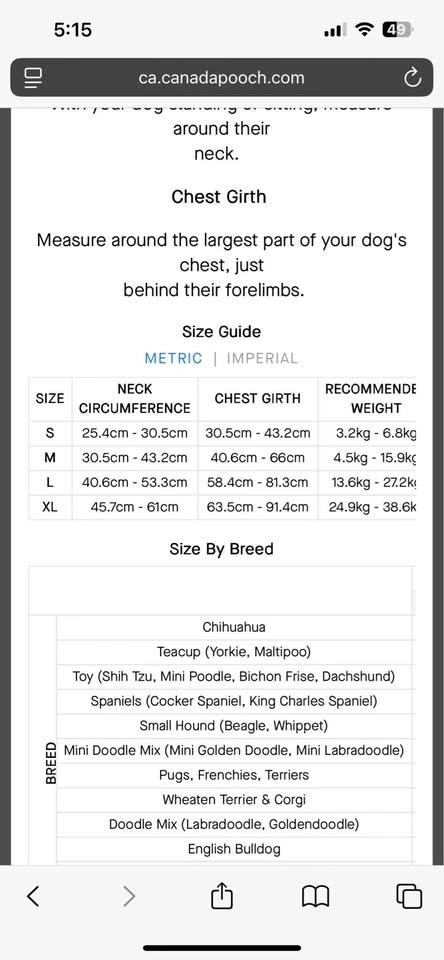The width and height of the screenshot is (444, 960).
Task: Tap the home indicator bar
Action: click(x=222, y=948)
